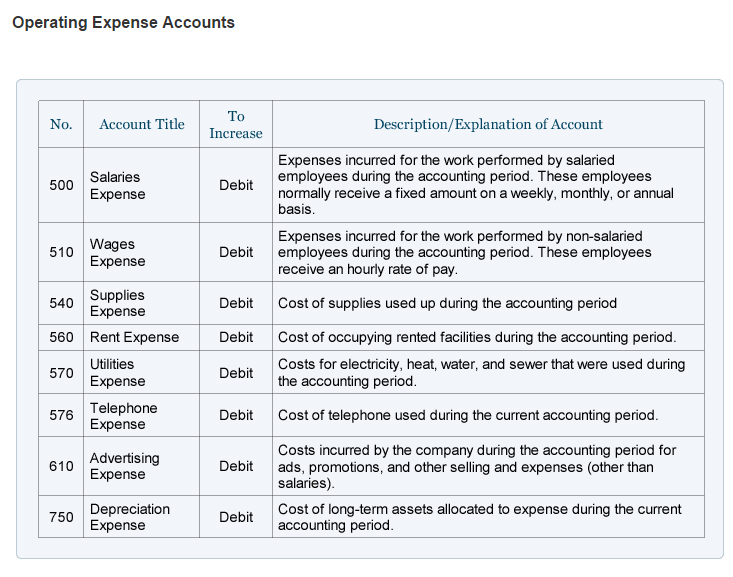Click the Advertising Expense account title
Viewport: 733px width, 577px height.
pyautogui.click(x=124, y=466)
